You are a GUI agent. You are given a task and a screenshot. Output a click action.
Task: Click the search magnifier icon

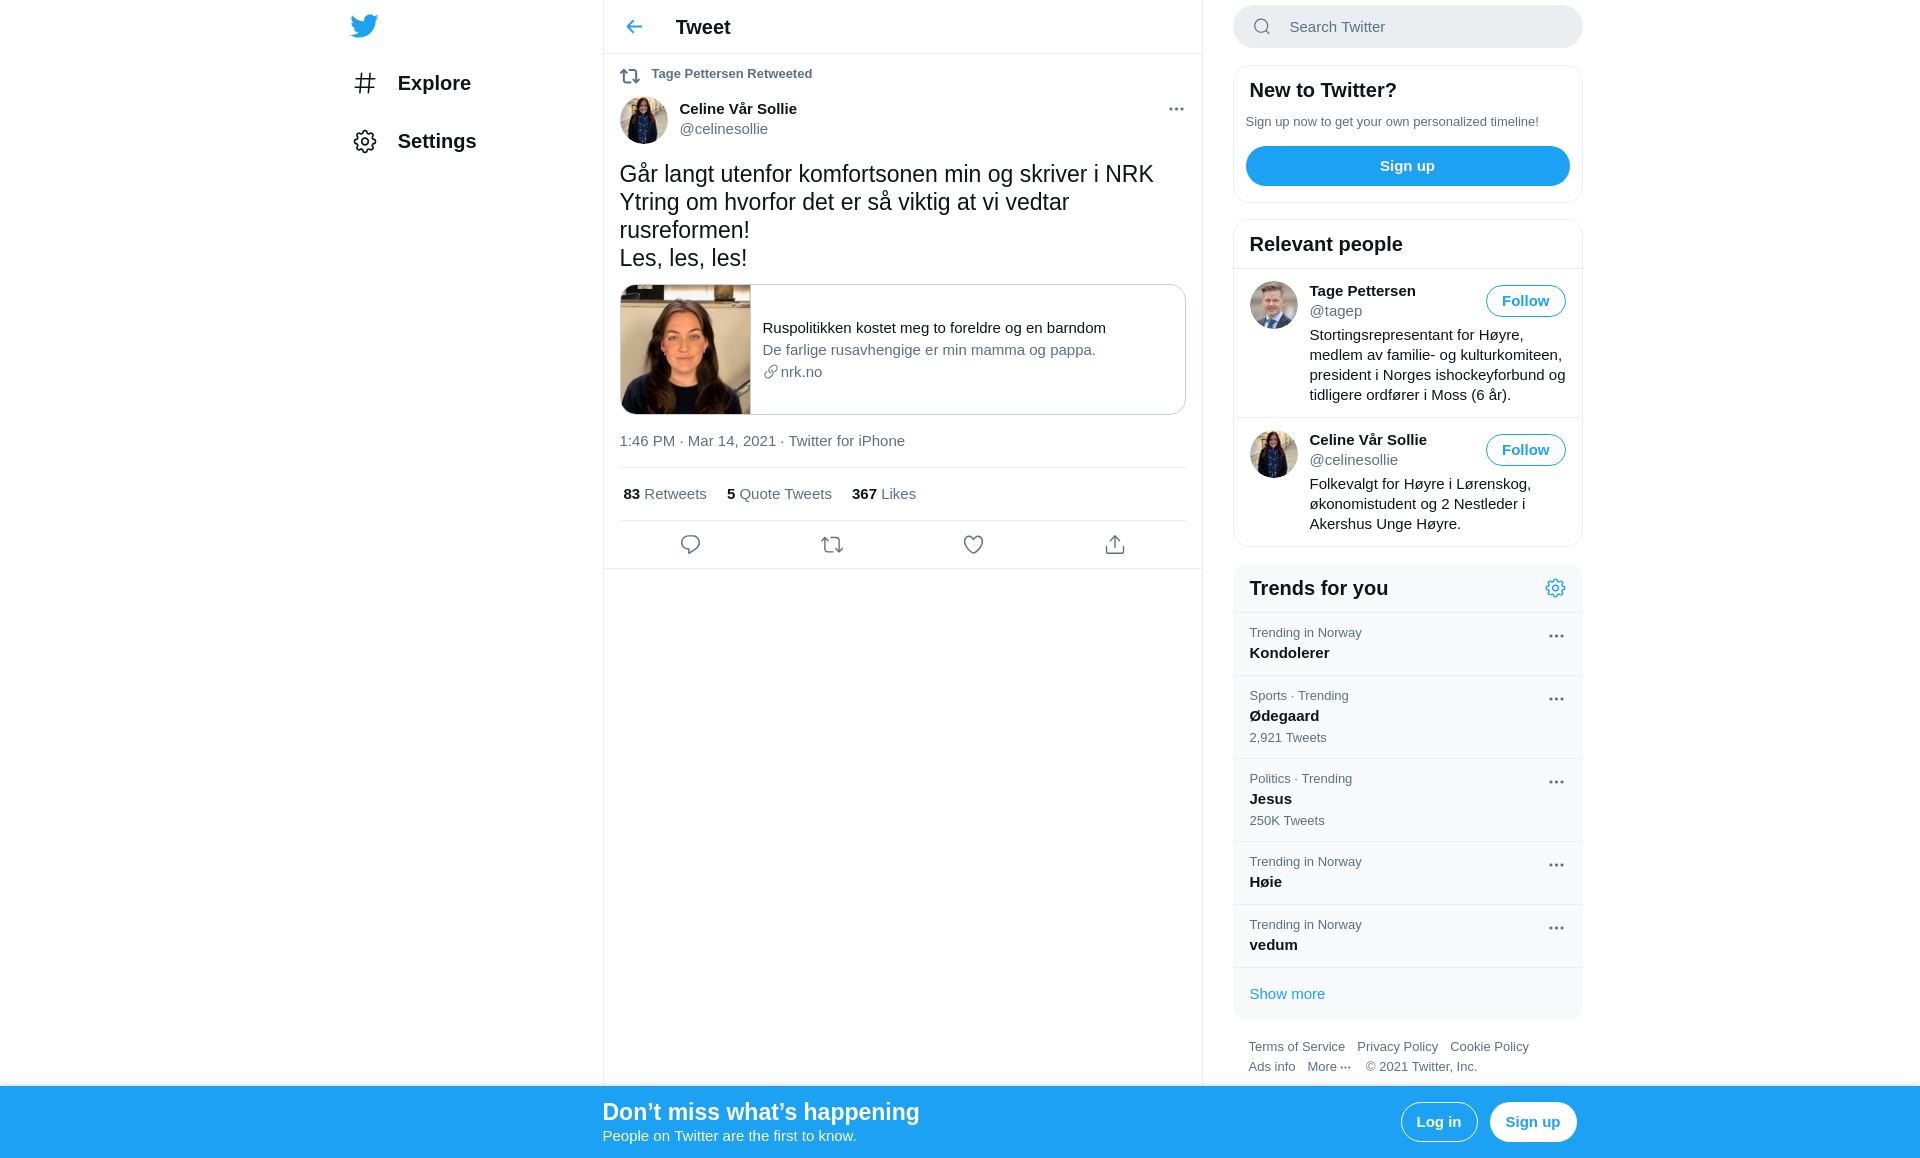(1262, 27)
